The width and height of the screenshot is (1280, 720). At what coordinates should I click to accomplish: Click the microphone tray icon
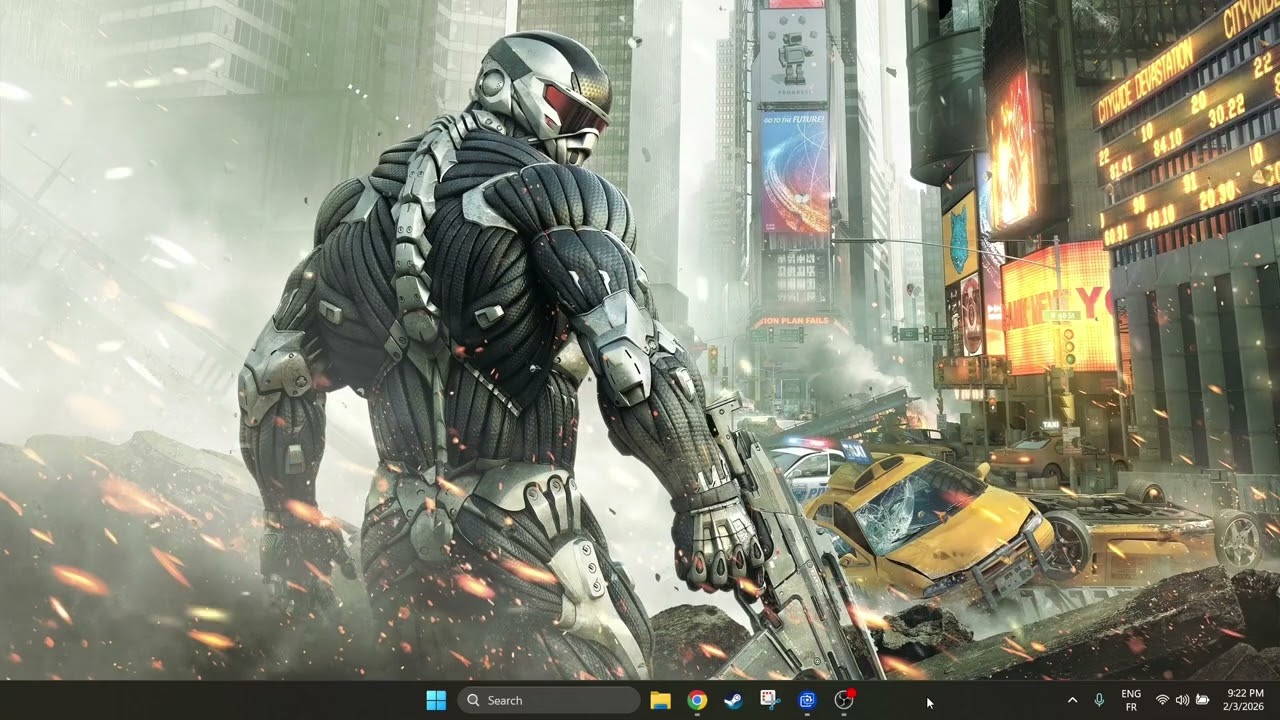pyautogui.click(x=1100, y=701)
